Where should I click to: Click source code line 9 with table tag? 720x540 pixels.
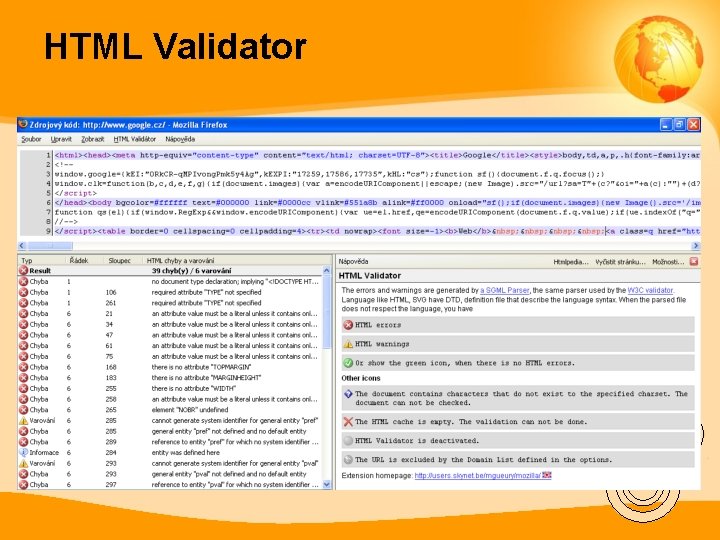coord(377,231)
